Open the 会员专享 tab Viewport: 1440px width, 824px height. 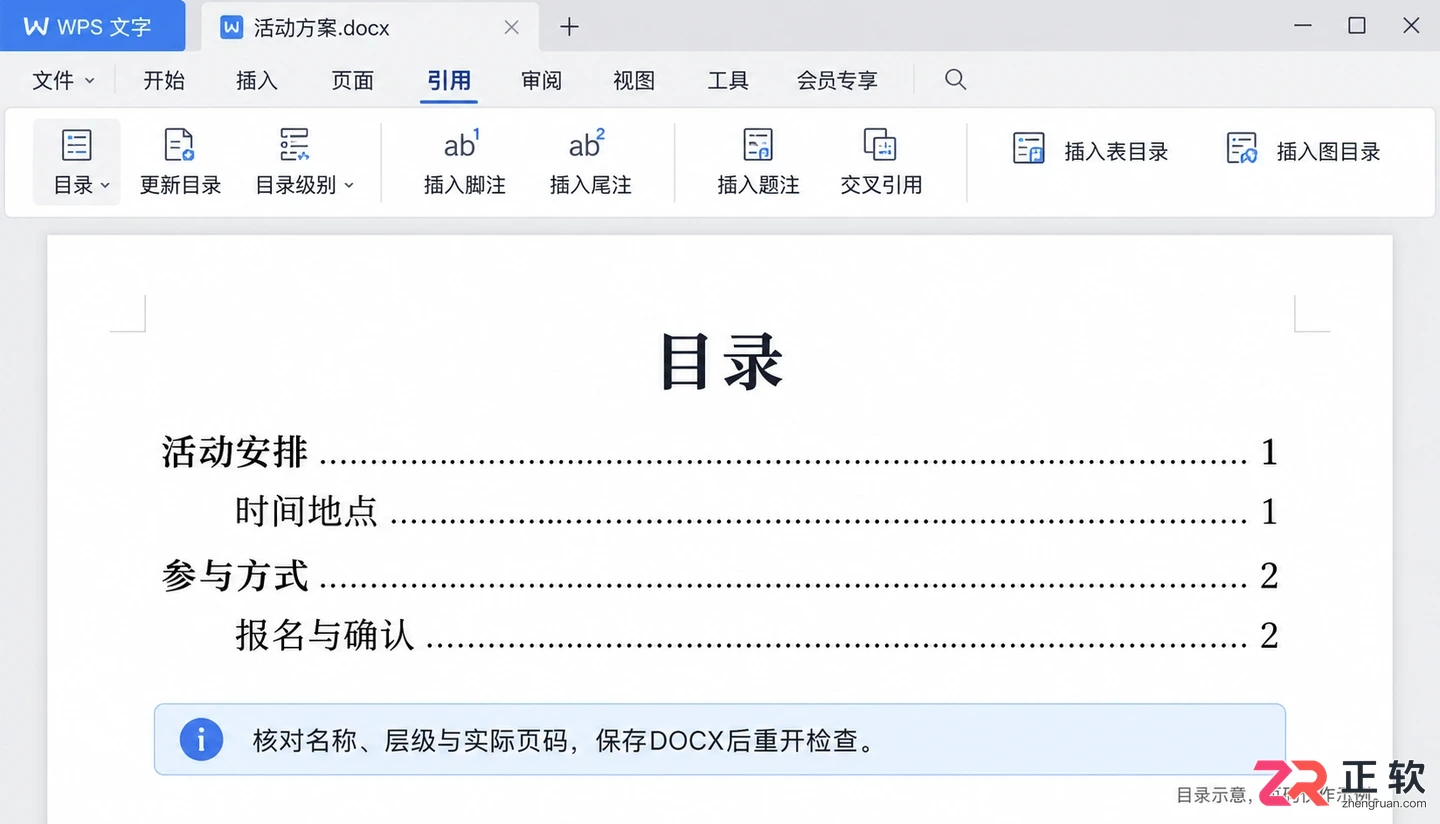[x=837, y=81]
